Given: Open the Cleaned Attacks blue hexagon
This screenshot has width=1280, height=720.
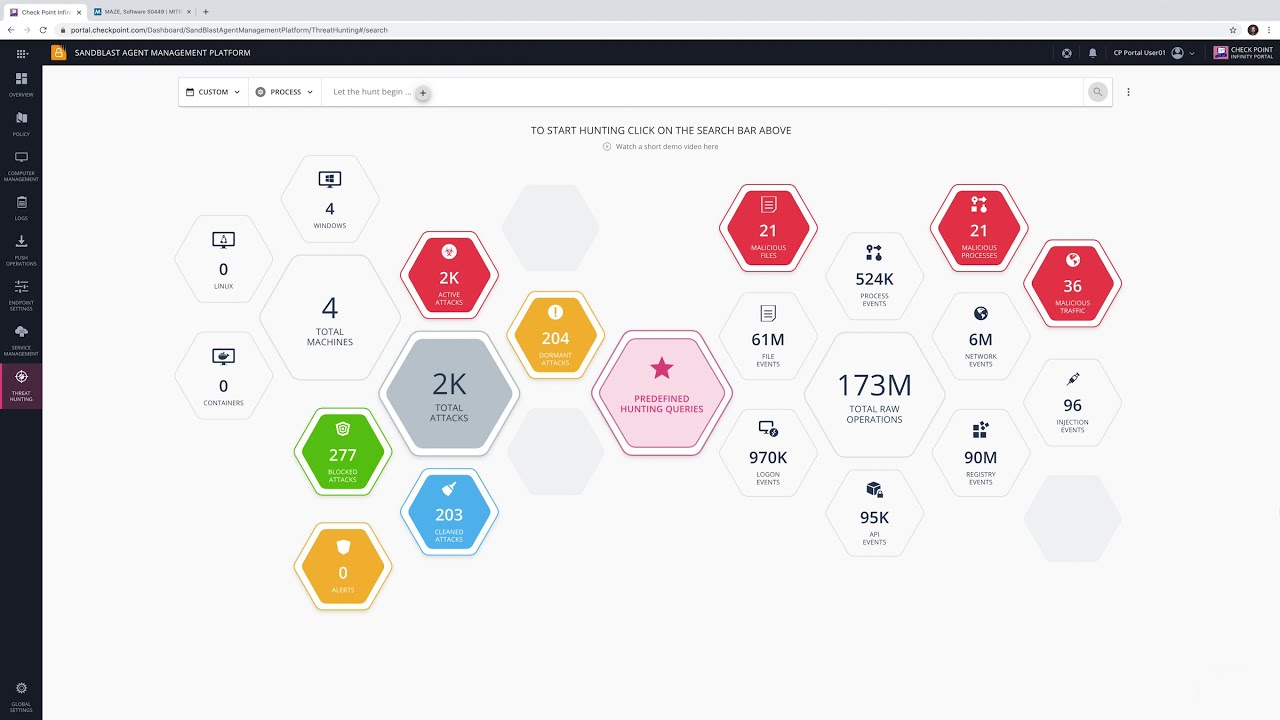Looking at the screenshot, I should pyautogui.click(x=449, y=512).
